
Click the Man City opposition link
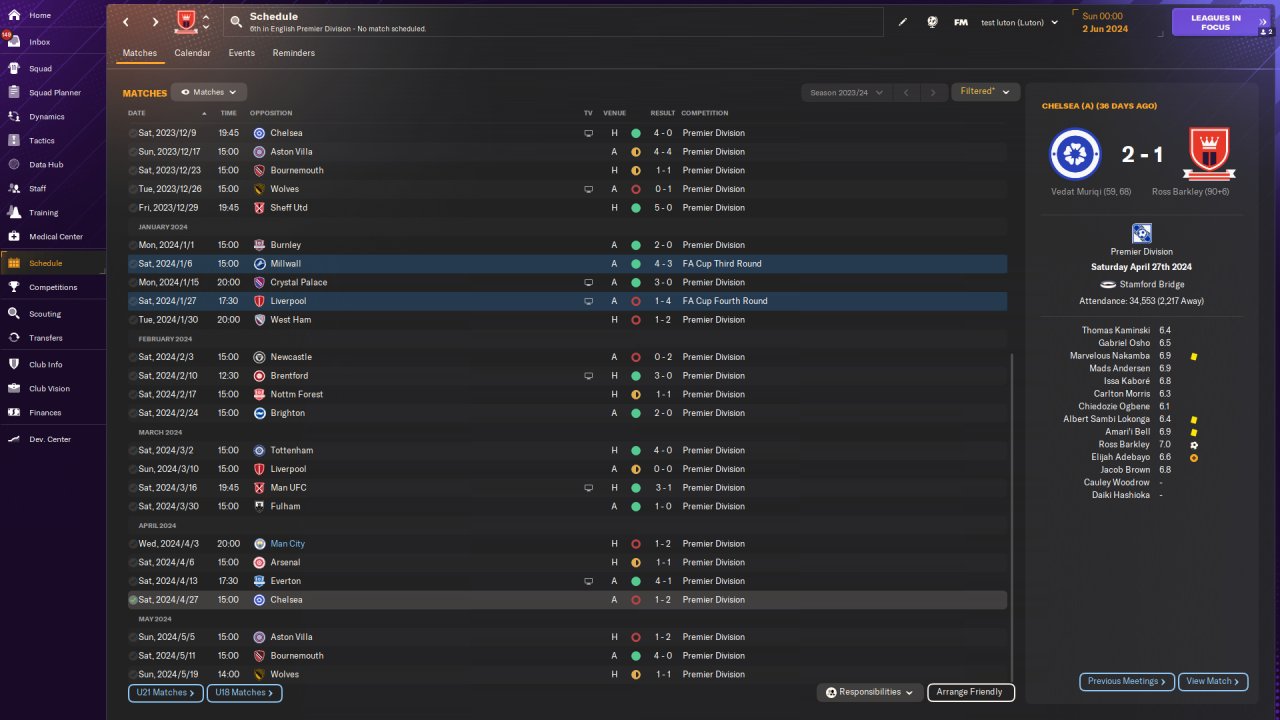point(287,544)
